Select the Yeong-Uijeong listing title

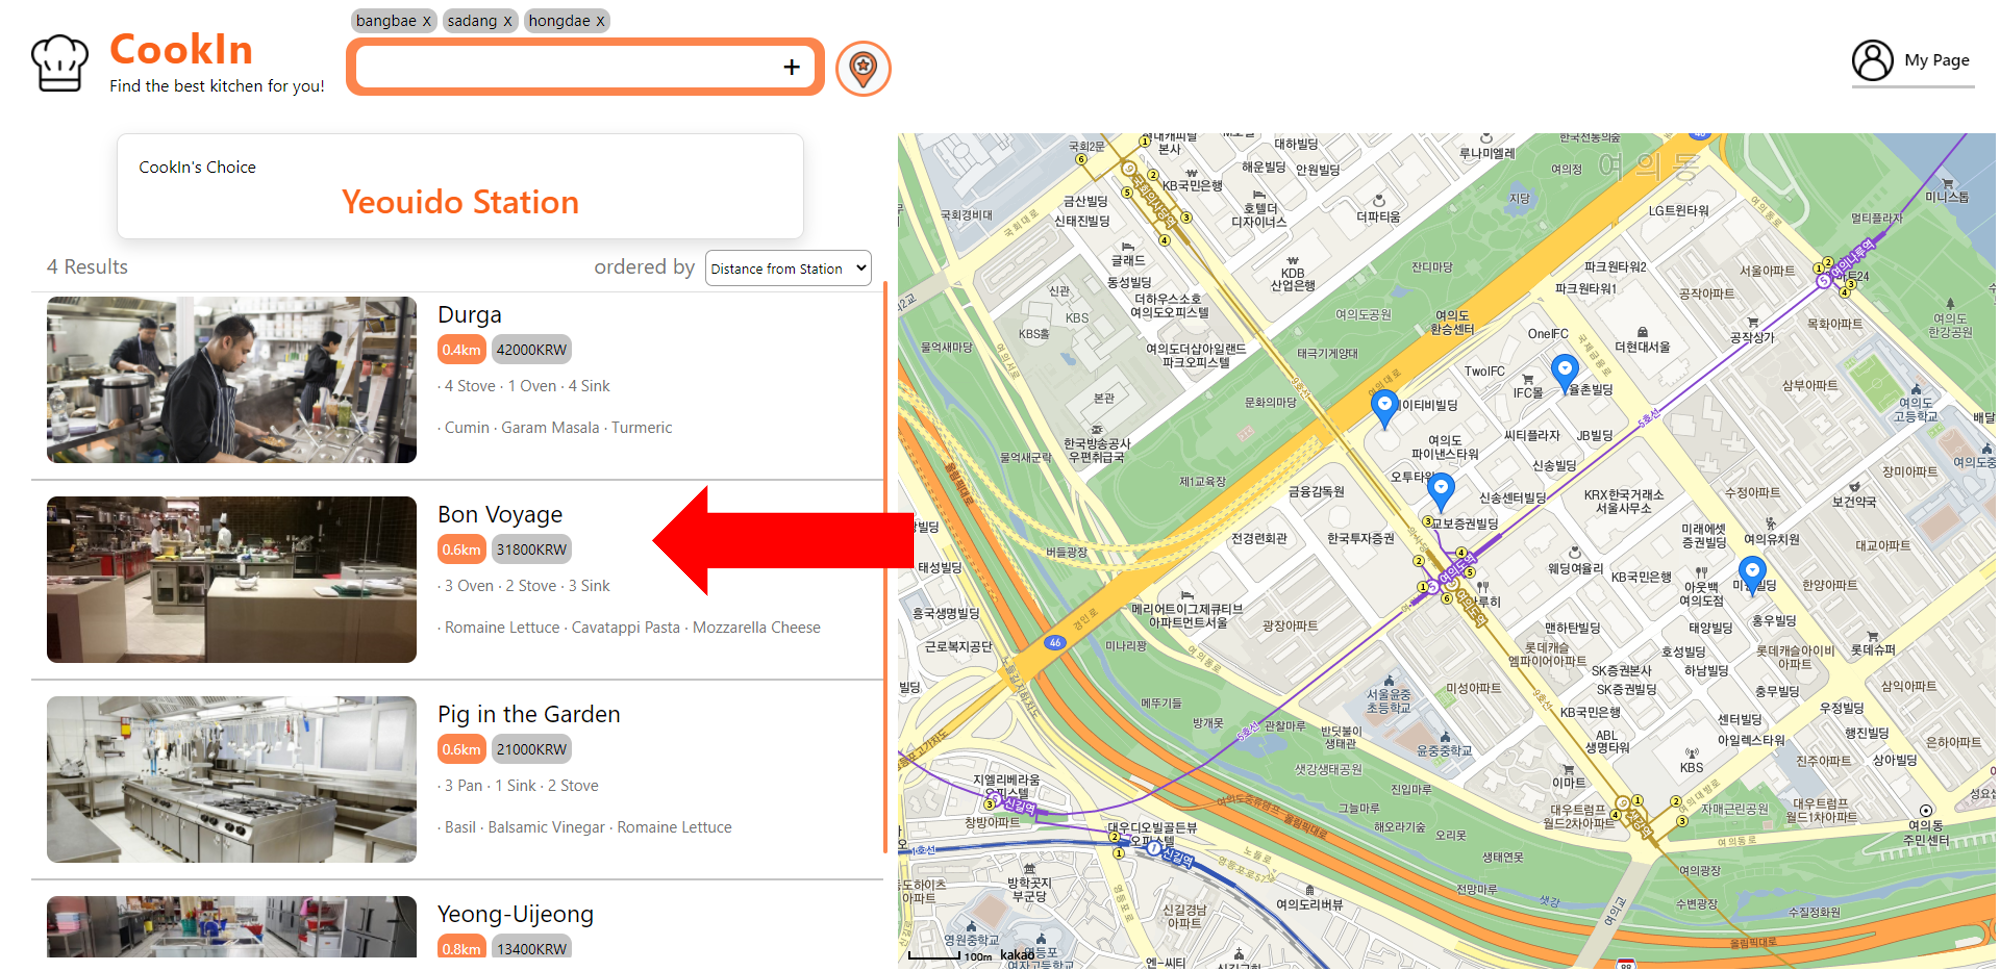515,914
